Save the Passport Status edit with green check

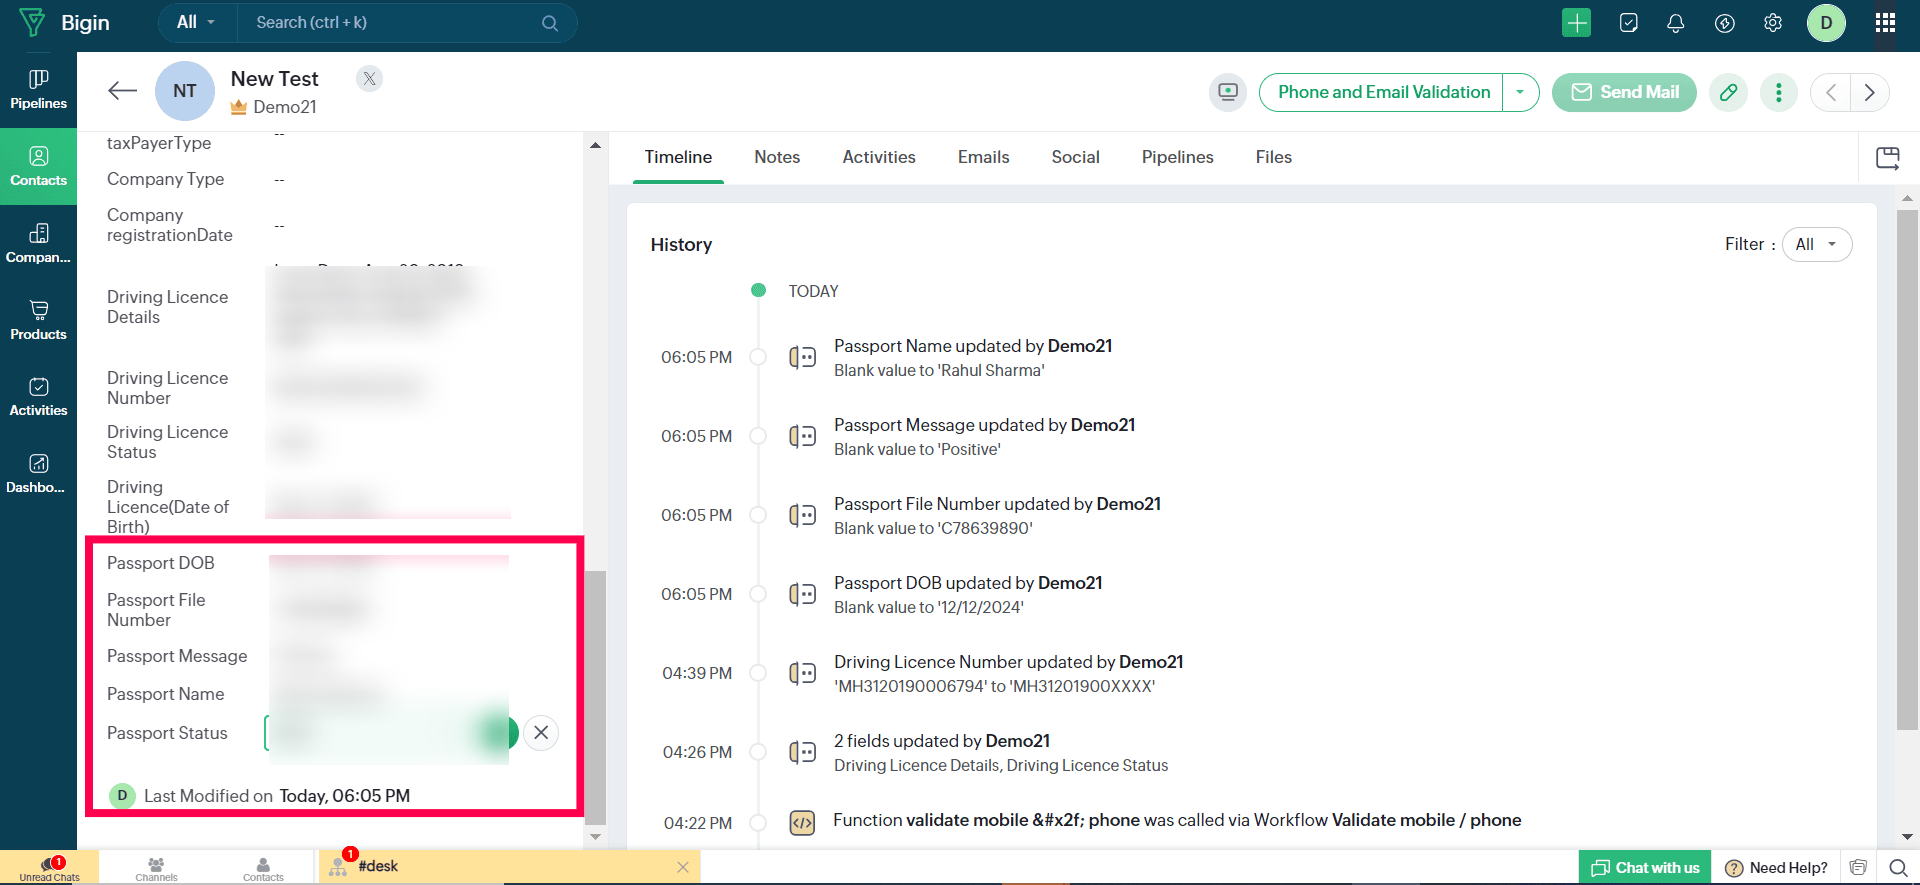click(500, 733)
